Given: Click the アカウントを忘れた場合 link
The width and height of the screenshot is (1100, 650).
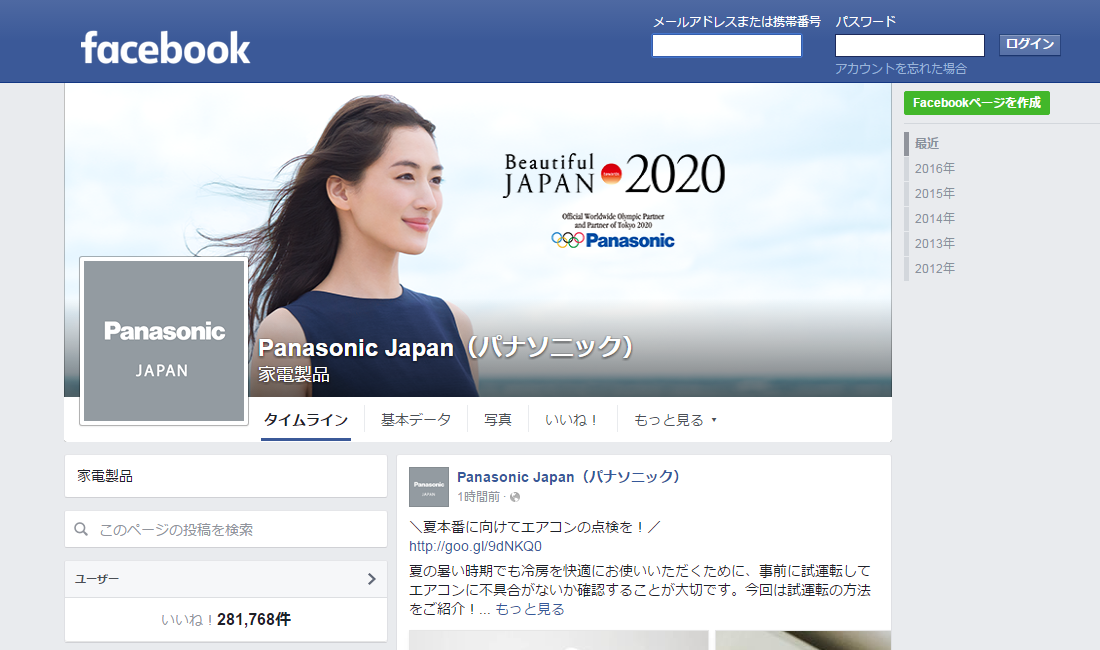Looking at the screenshot, I should [x=901, y=69].
